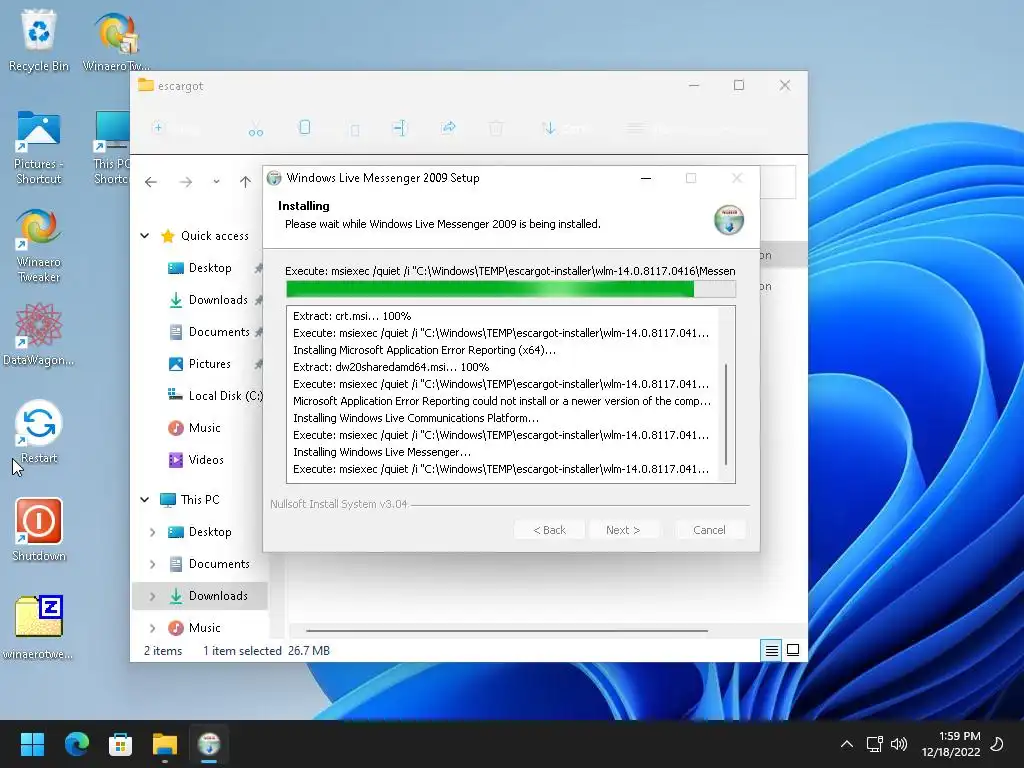Expand Downloads under This PC
The height and width of the screenshot is (768, 1024).
[152, 596]
